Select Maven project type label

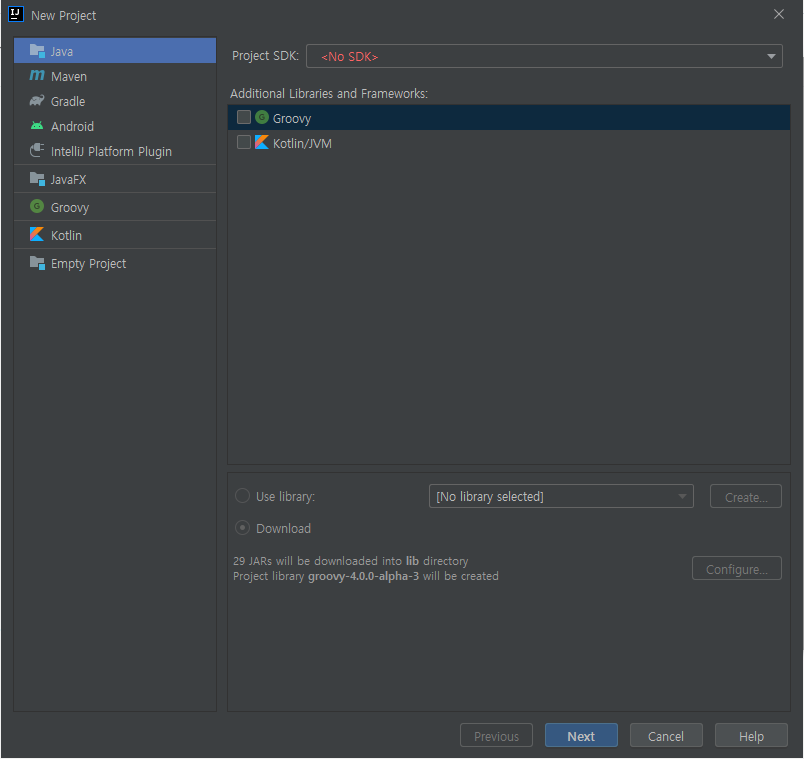pyautogui.click(x=69, y=76)
